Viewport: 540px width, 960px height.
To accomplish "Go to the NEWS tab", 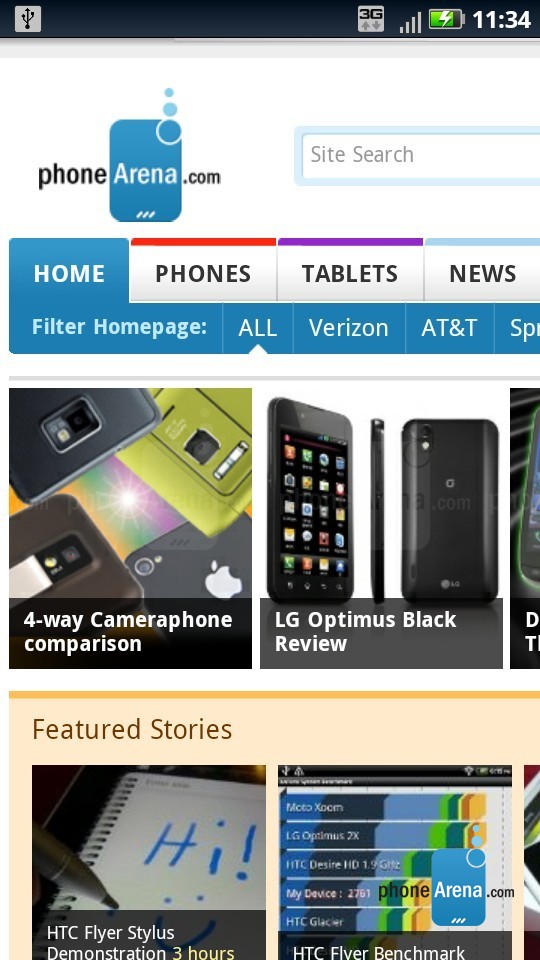I will [x=482, y=273].
